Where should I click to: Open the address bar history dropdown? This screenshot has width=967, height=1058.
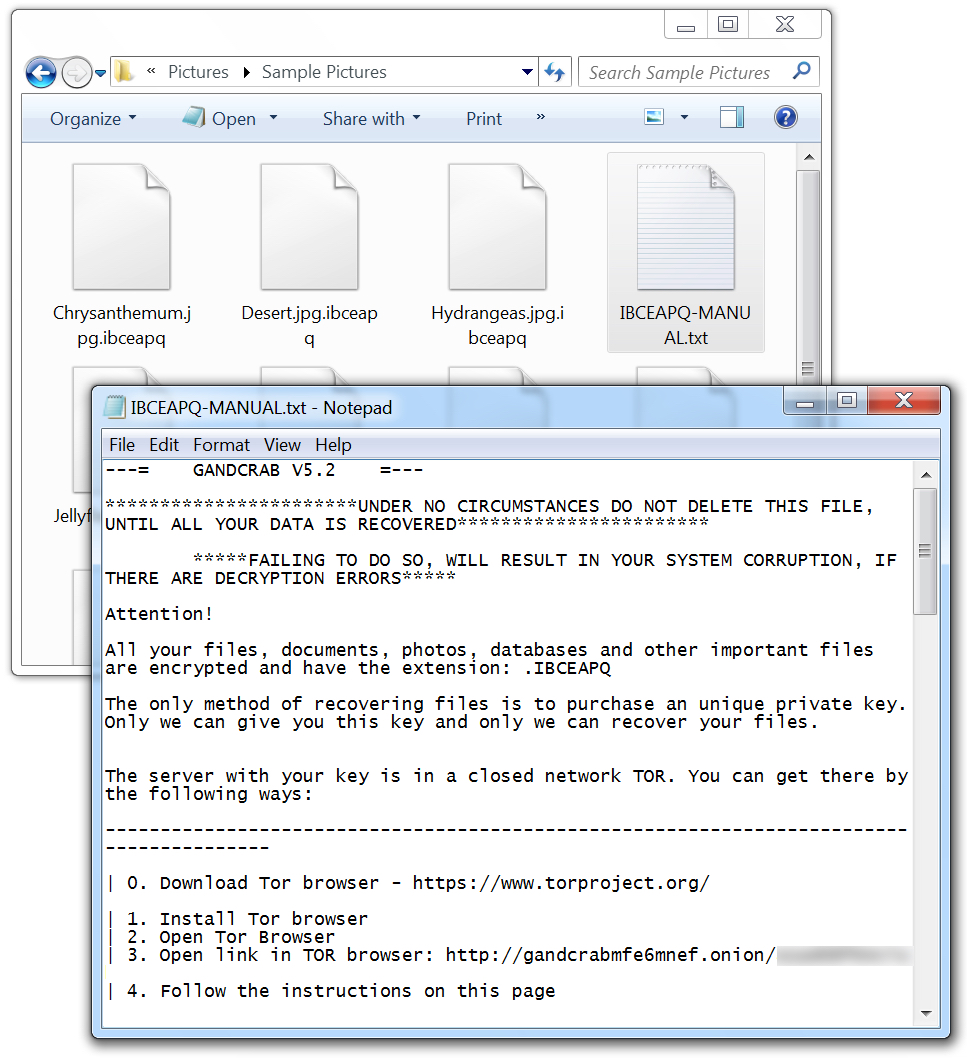tap(527, 72)
